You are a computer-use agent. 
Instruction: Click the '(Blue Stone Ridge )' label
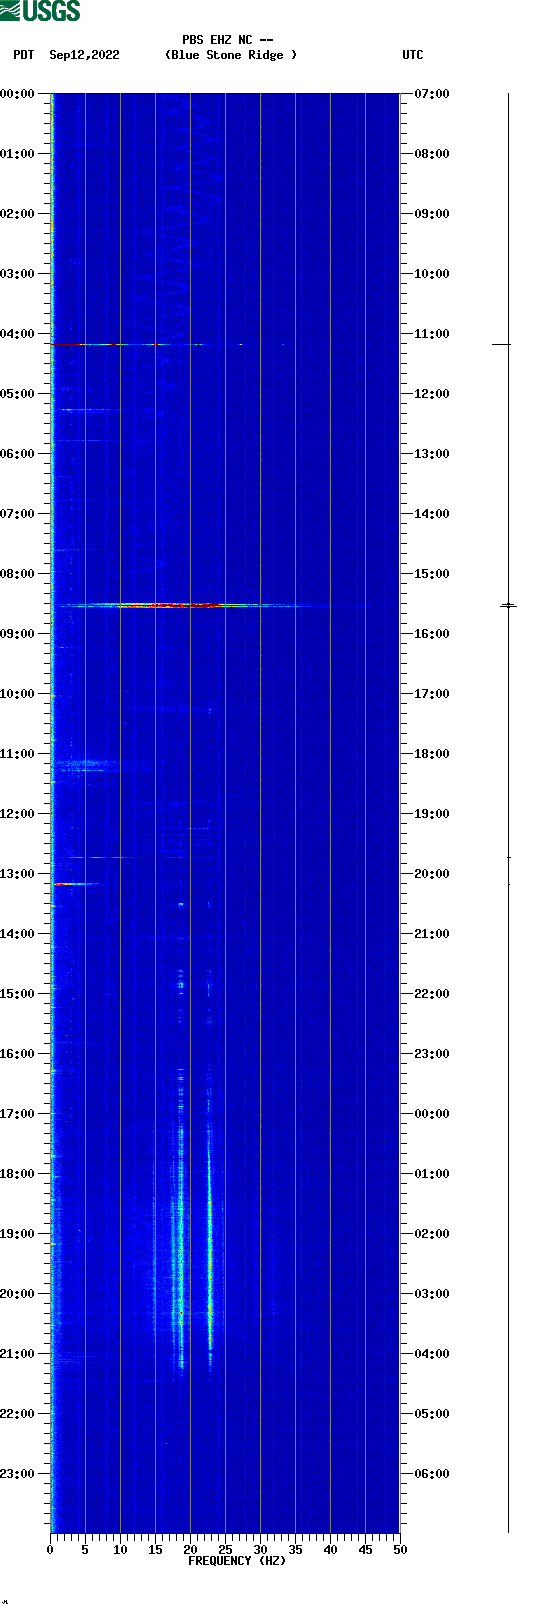tap(231, 55)
